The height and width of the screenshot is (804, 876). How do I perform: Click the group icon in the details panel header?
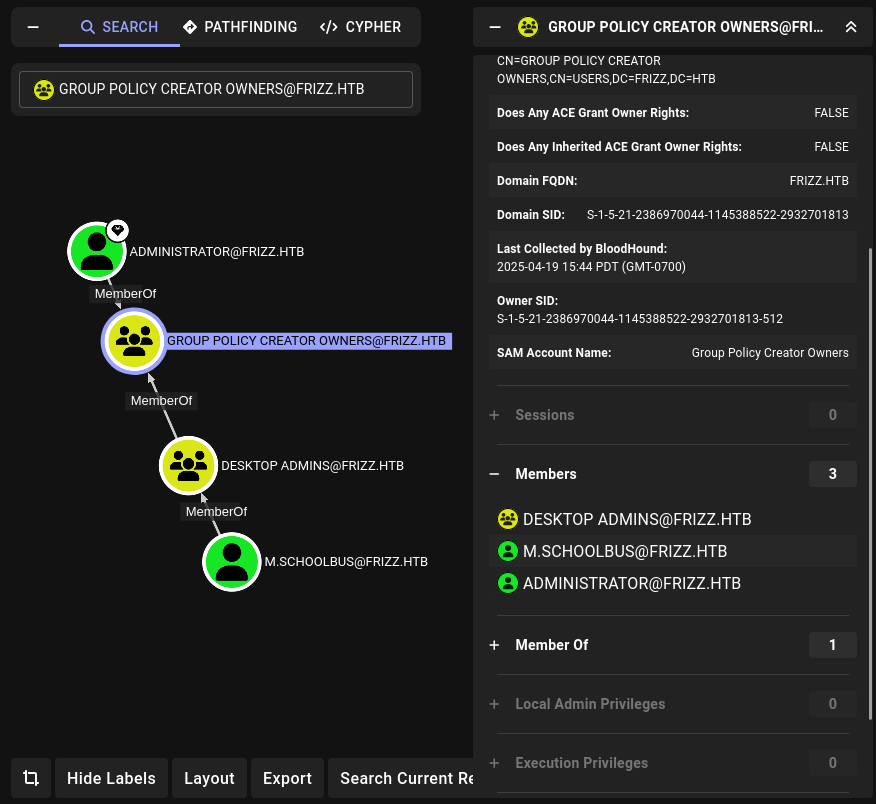[x=529, y=27]
